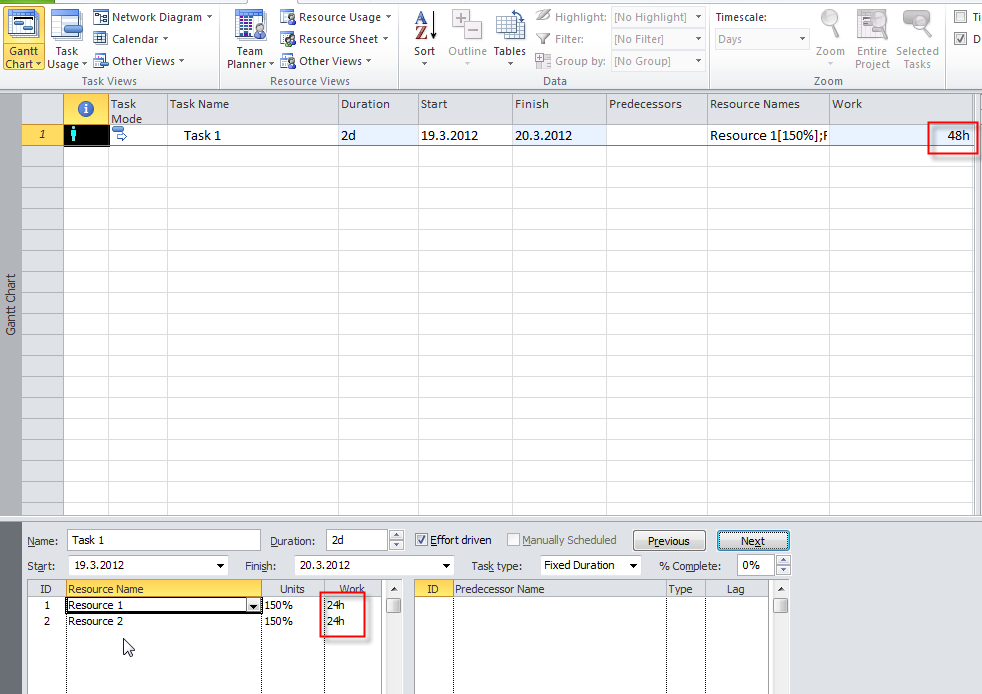Click the Gantt Chart view icon
This screenshot has width=982, height=694.
(24, 27)
